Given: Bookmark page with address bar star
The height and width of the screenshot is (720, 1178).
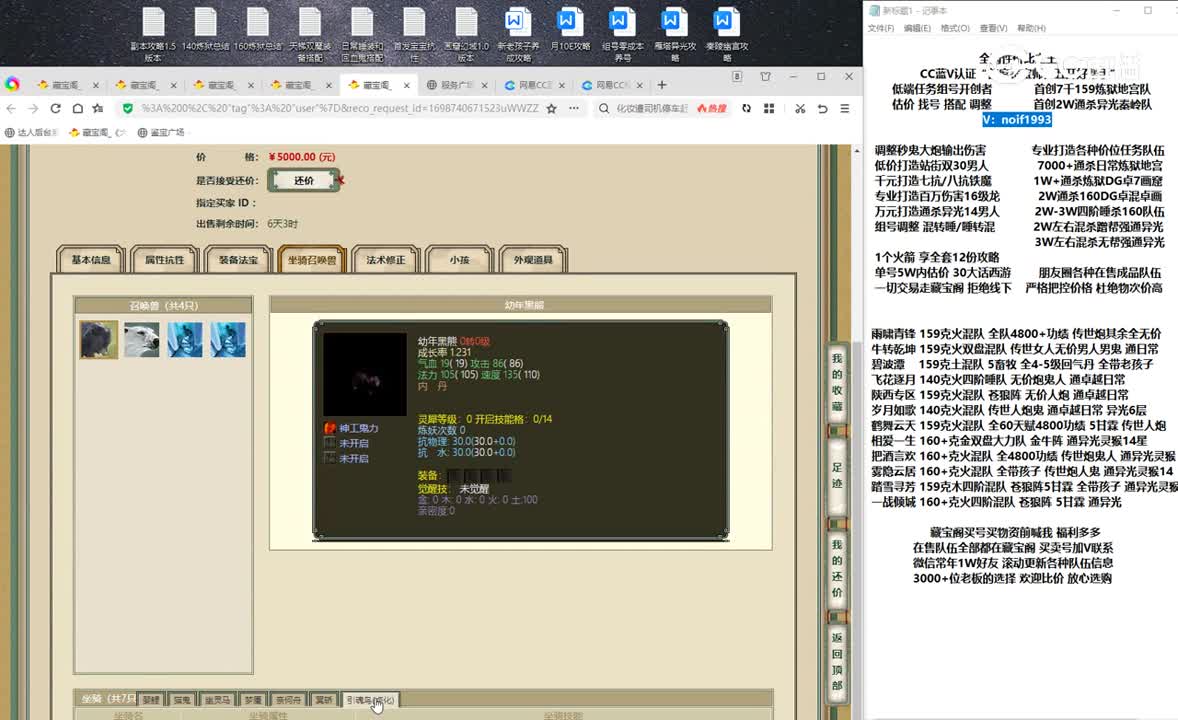Looking at the screenshot, I should 551,108.
